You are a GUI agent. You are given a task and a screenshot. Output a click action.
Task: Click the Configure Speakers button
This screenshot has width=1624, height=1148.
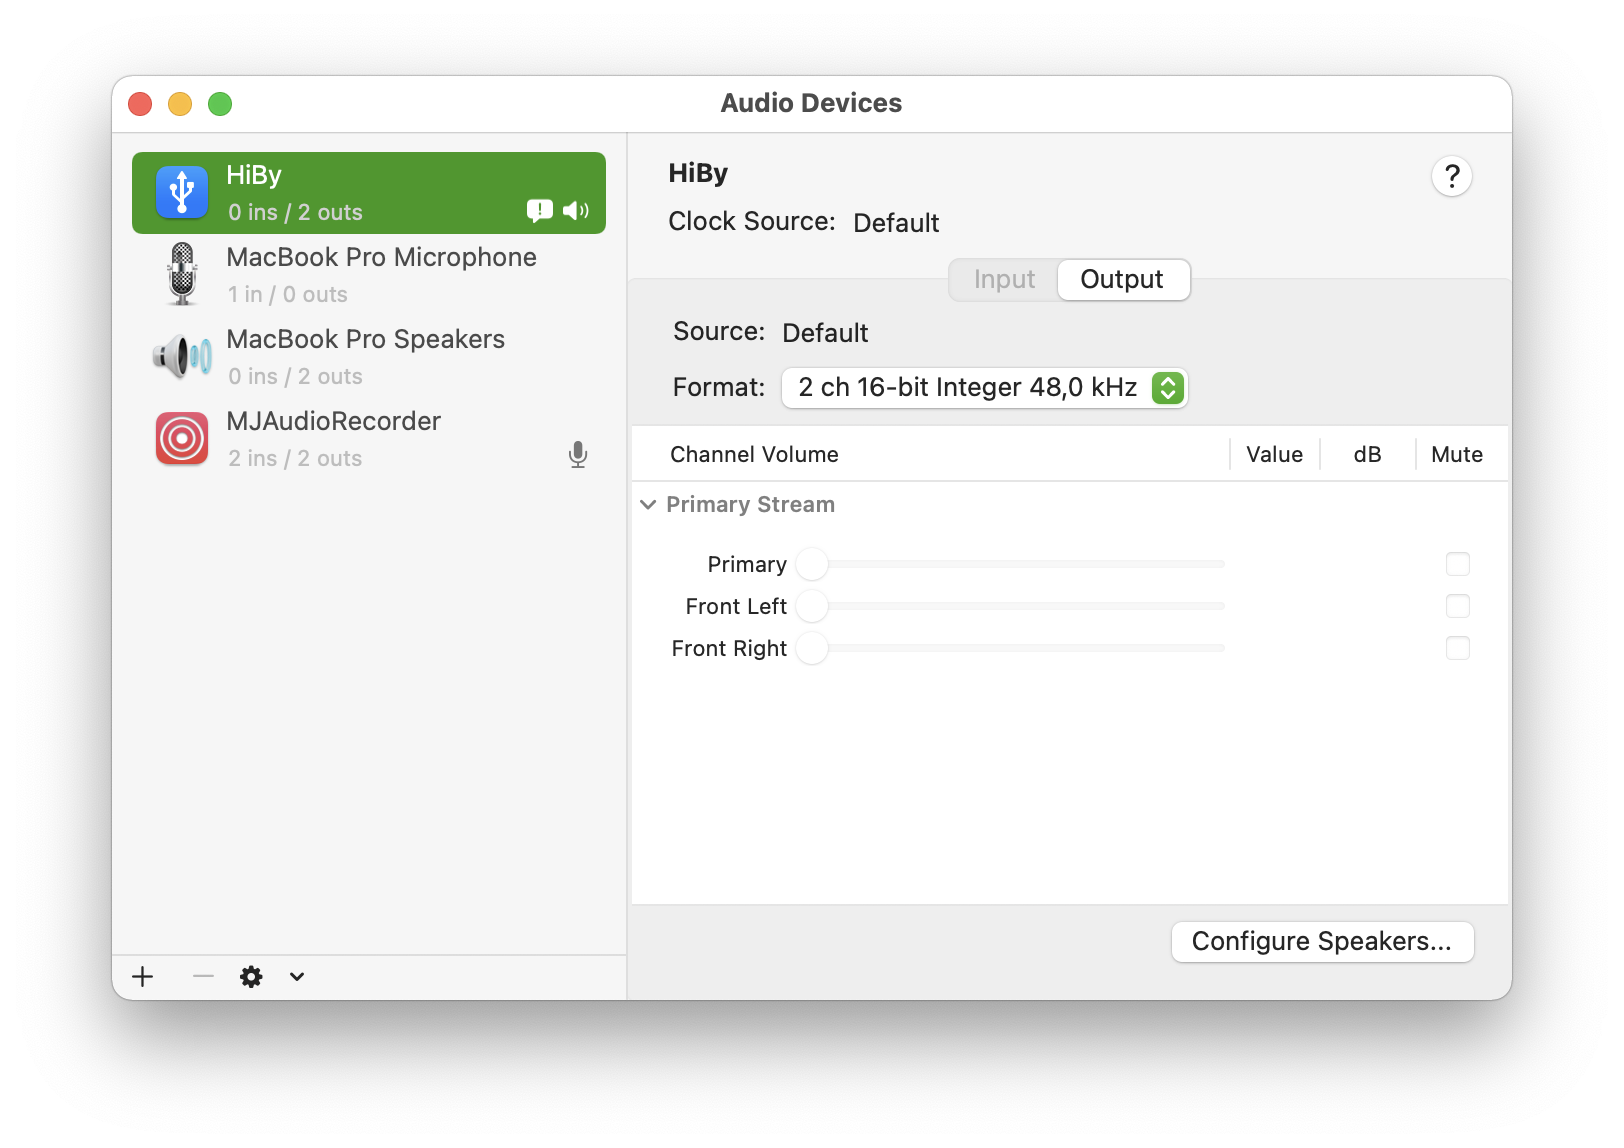1322,942
